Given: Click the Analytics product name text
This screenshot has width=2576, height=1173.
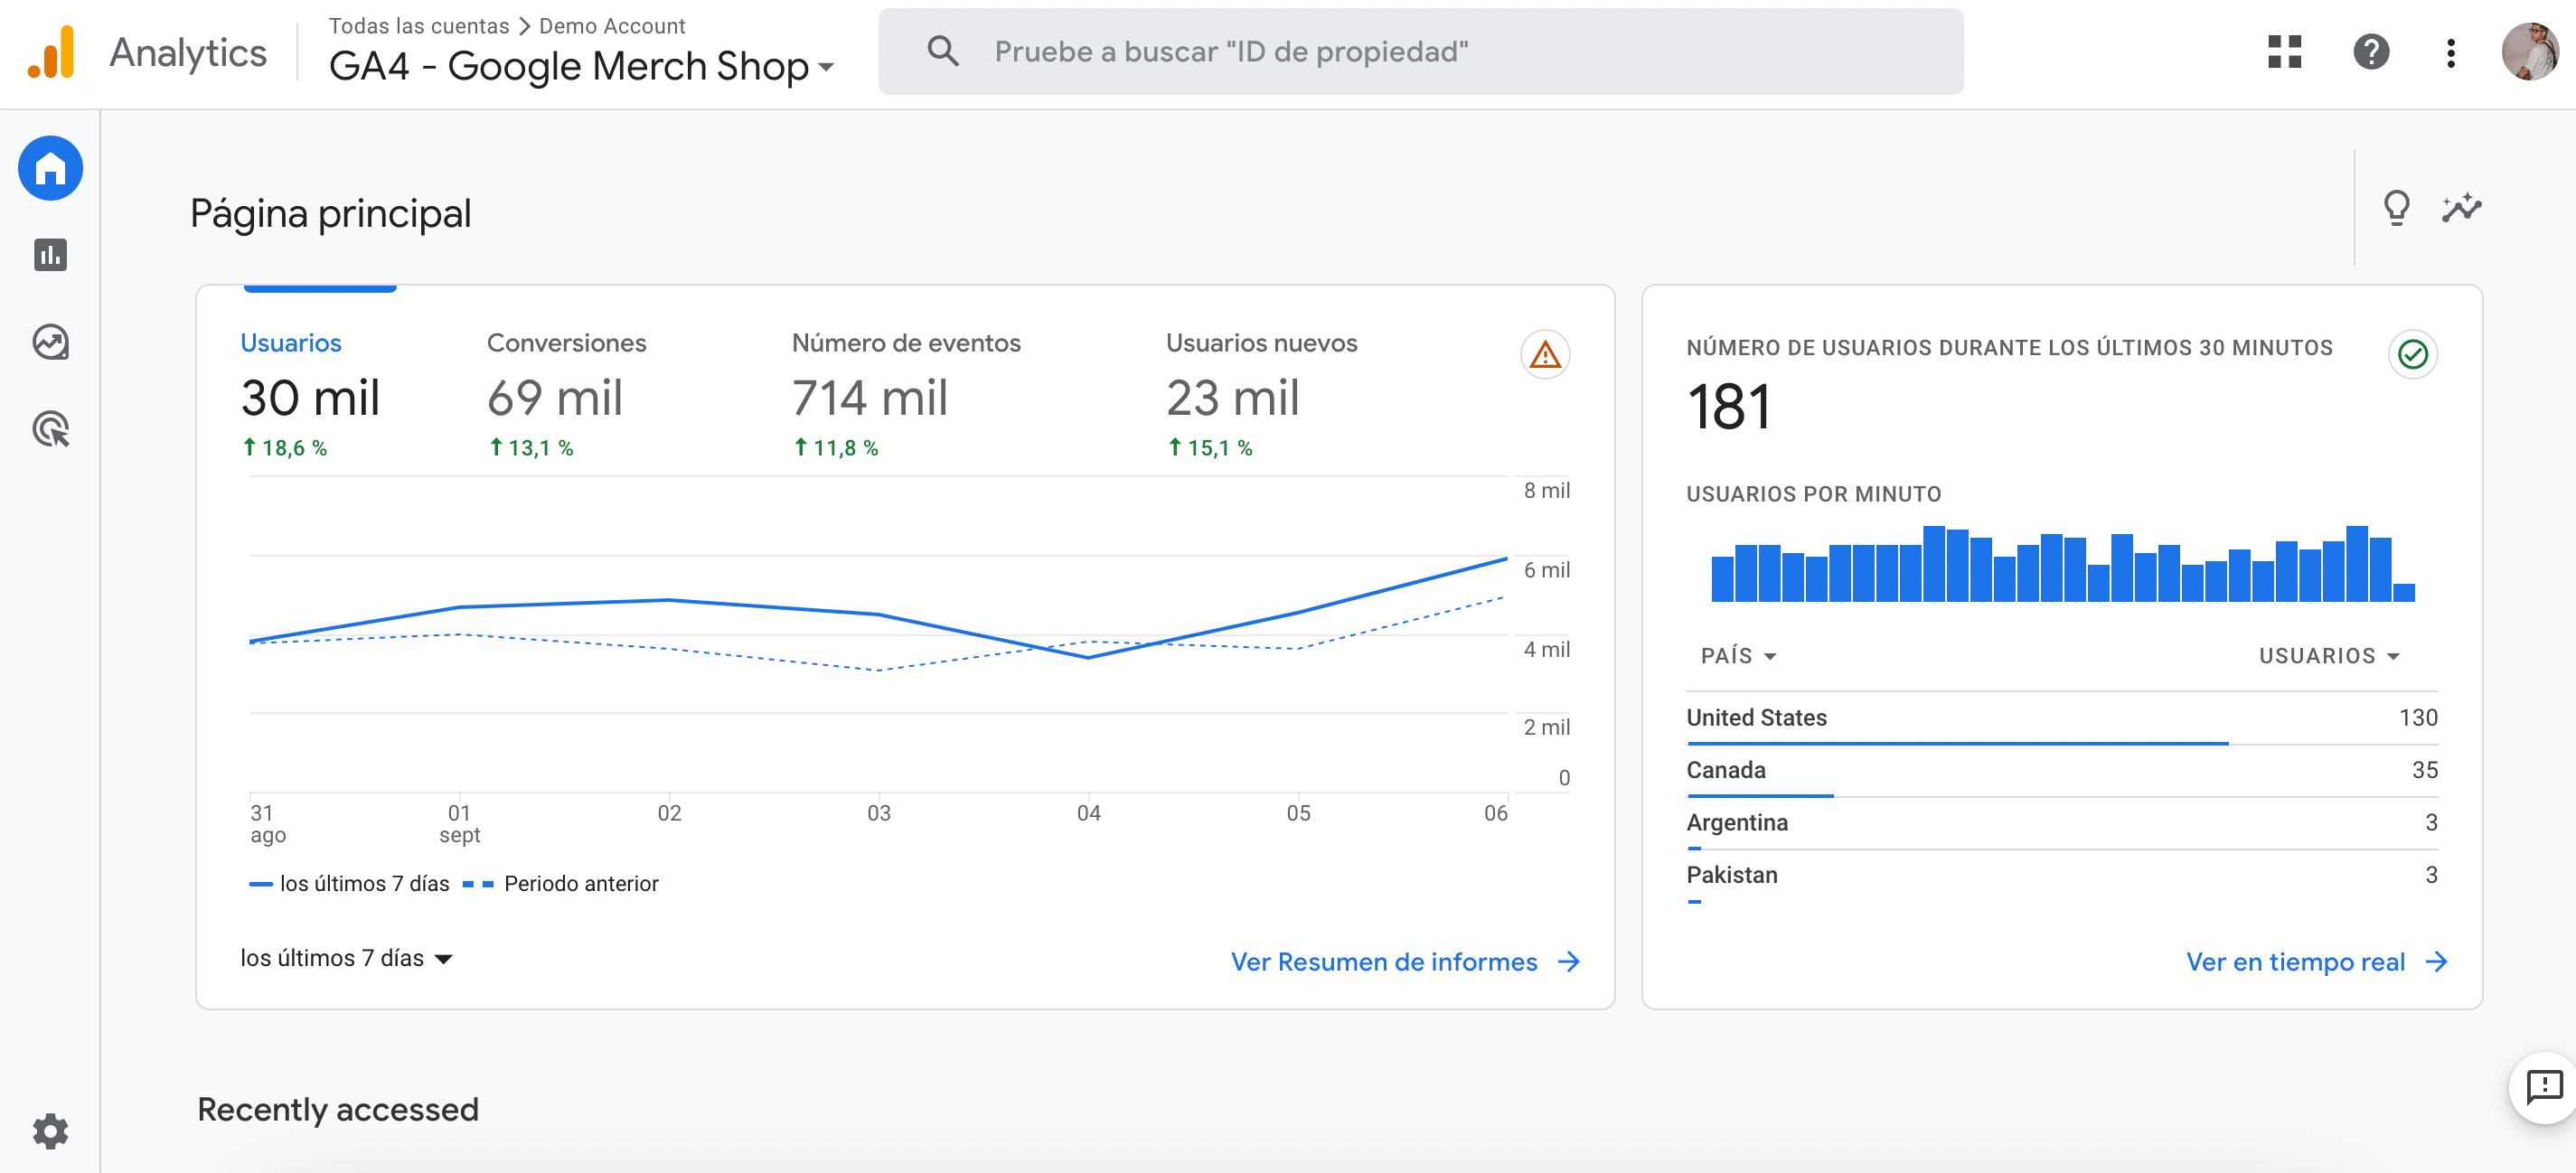Looking at the screenshot, I should click(188, 52).
